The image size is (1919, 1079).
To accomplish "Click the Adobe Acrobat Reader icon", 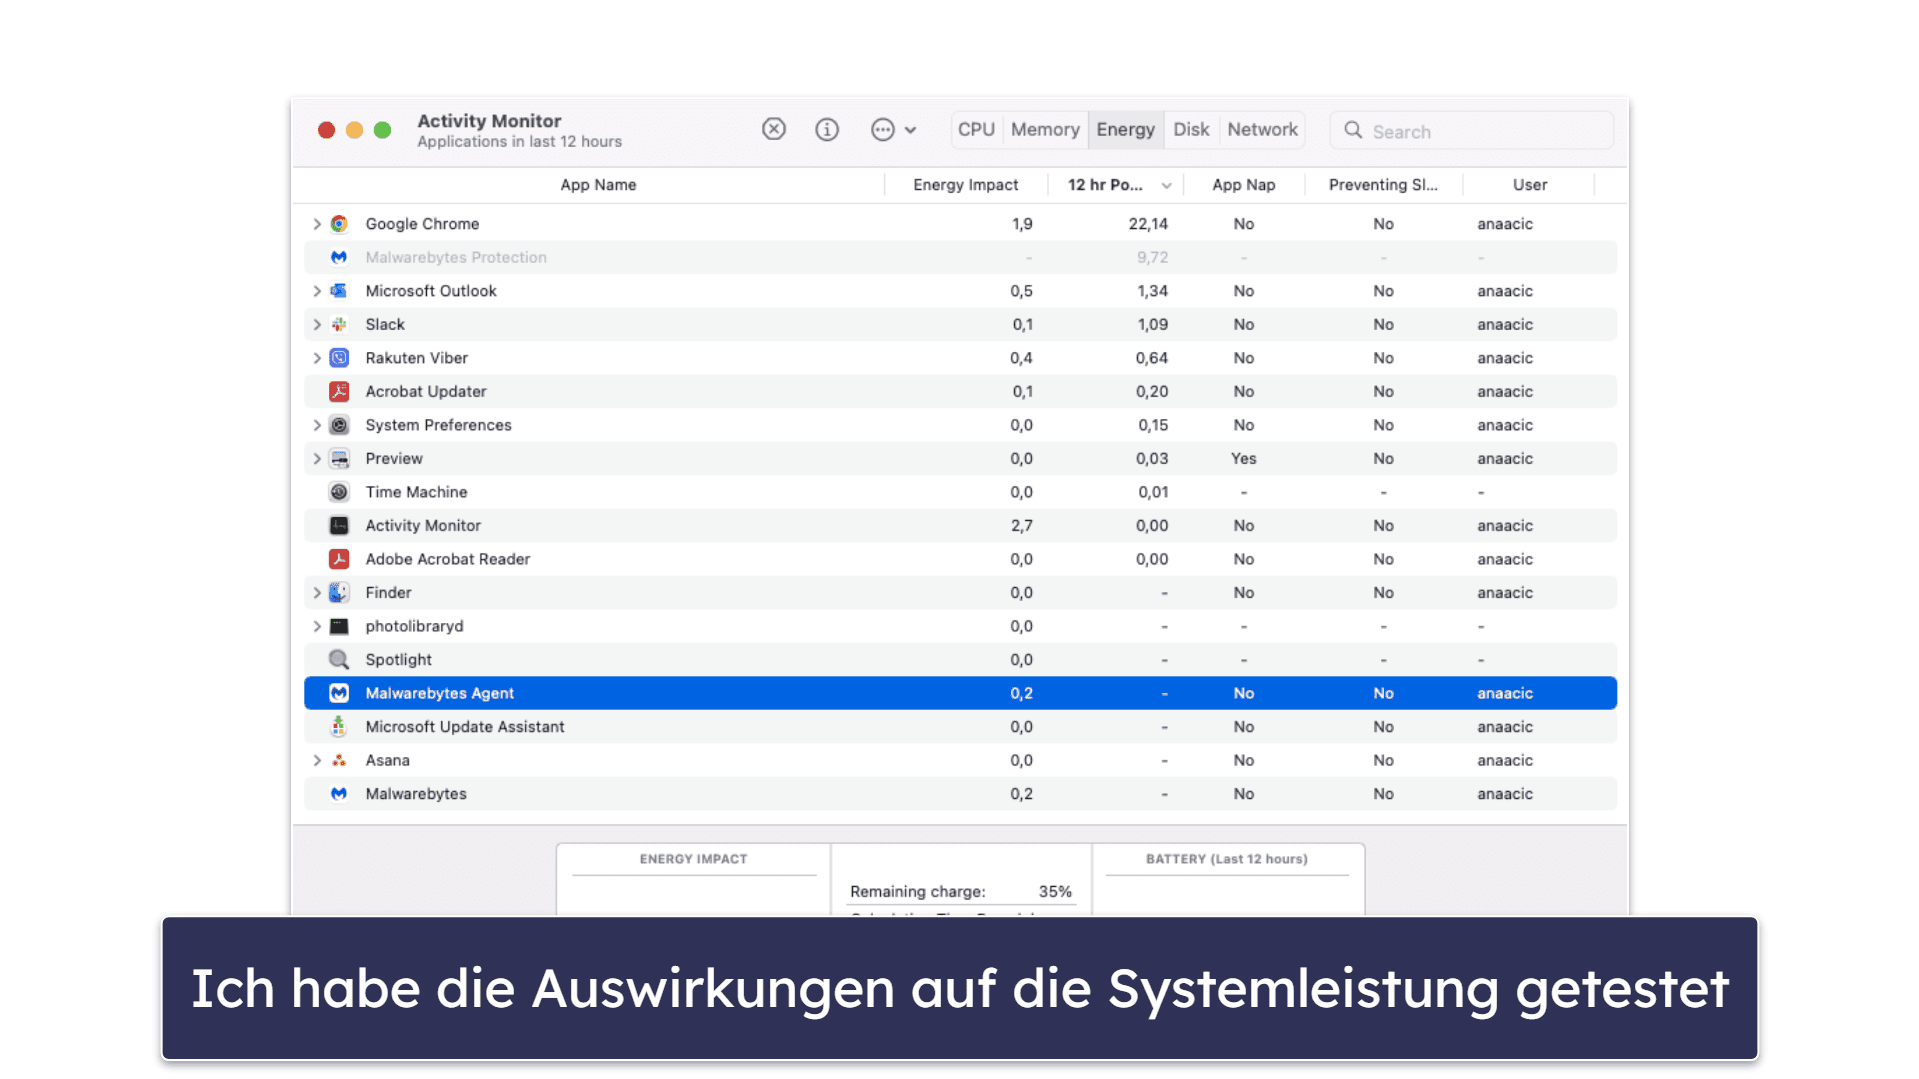I will pyautogui.click(x=339, y=559).
